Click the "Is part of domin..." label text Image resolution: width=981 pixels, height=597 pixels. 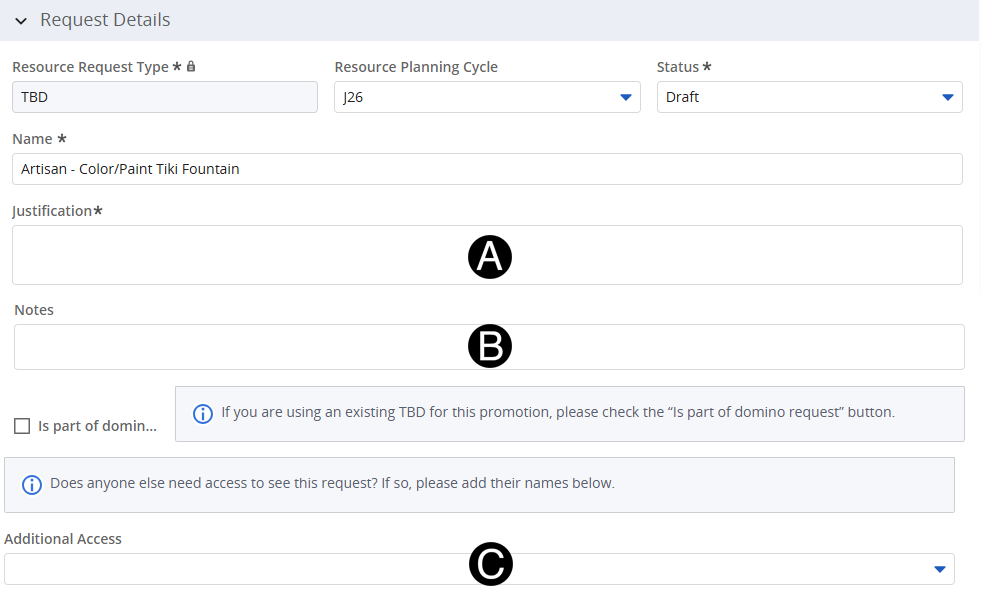[97, 426]
